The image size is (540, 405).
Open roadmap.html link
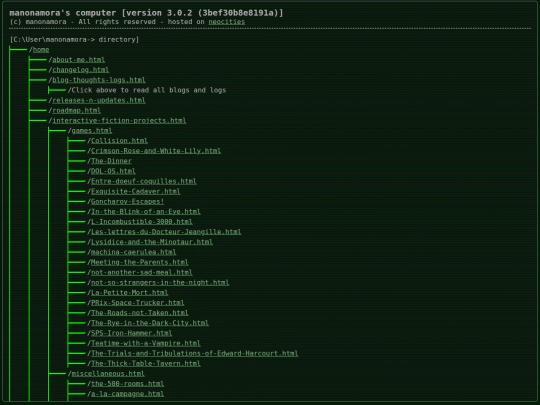coord(76,110)
